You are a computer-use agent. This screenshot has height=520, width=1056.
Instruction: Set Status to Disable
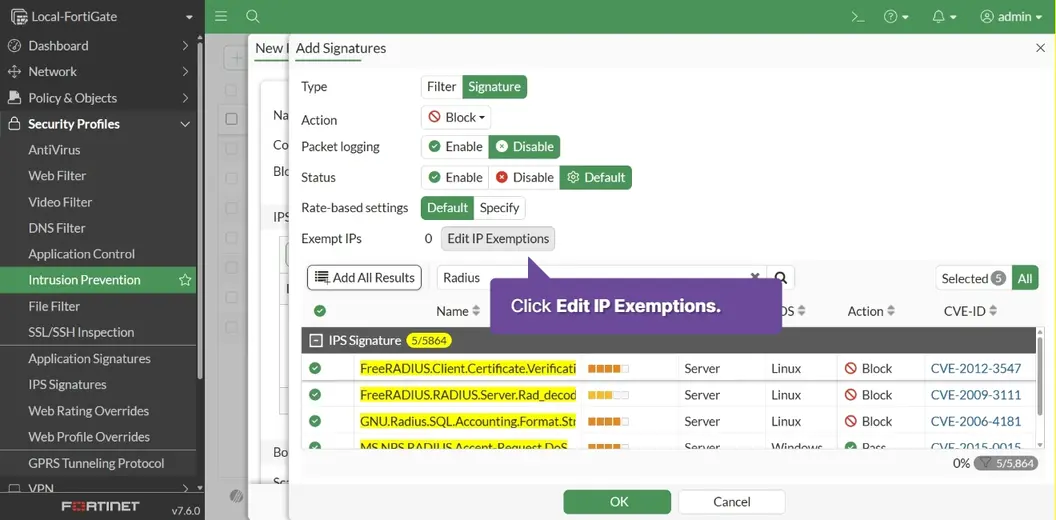pos(524,178)
